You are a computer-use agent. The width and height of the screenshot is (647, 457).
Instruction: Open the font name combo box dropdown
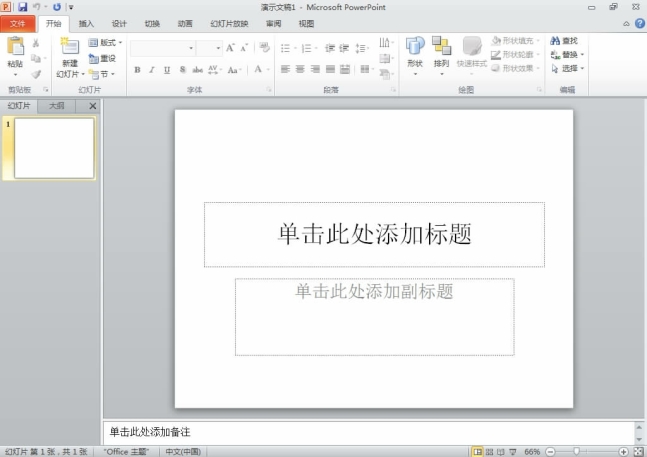[191, 48]
